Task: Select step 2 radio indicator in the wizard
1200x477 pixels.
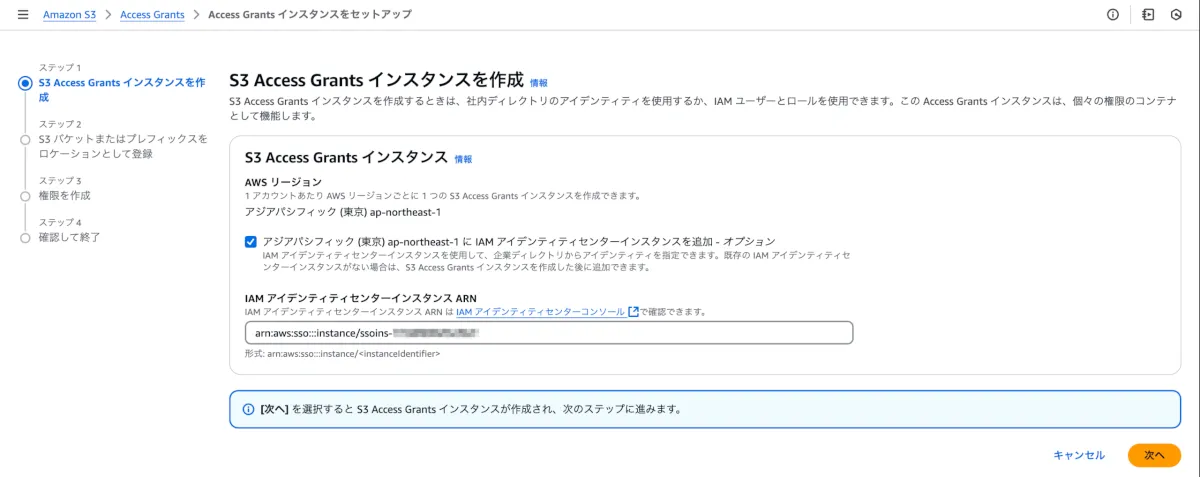Action: (x=25, y=140)
